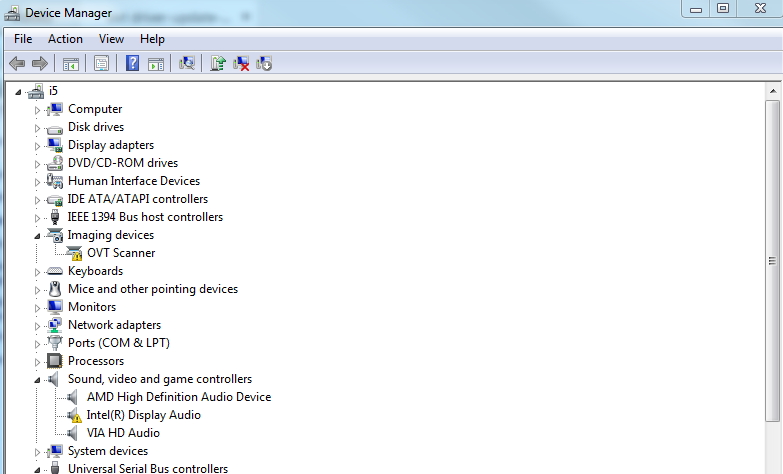Select the Computer label
This screenshot has height=474, width=783.
pyautogui.click(x=95, y=109)
